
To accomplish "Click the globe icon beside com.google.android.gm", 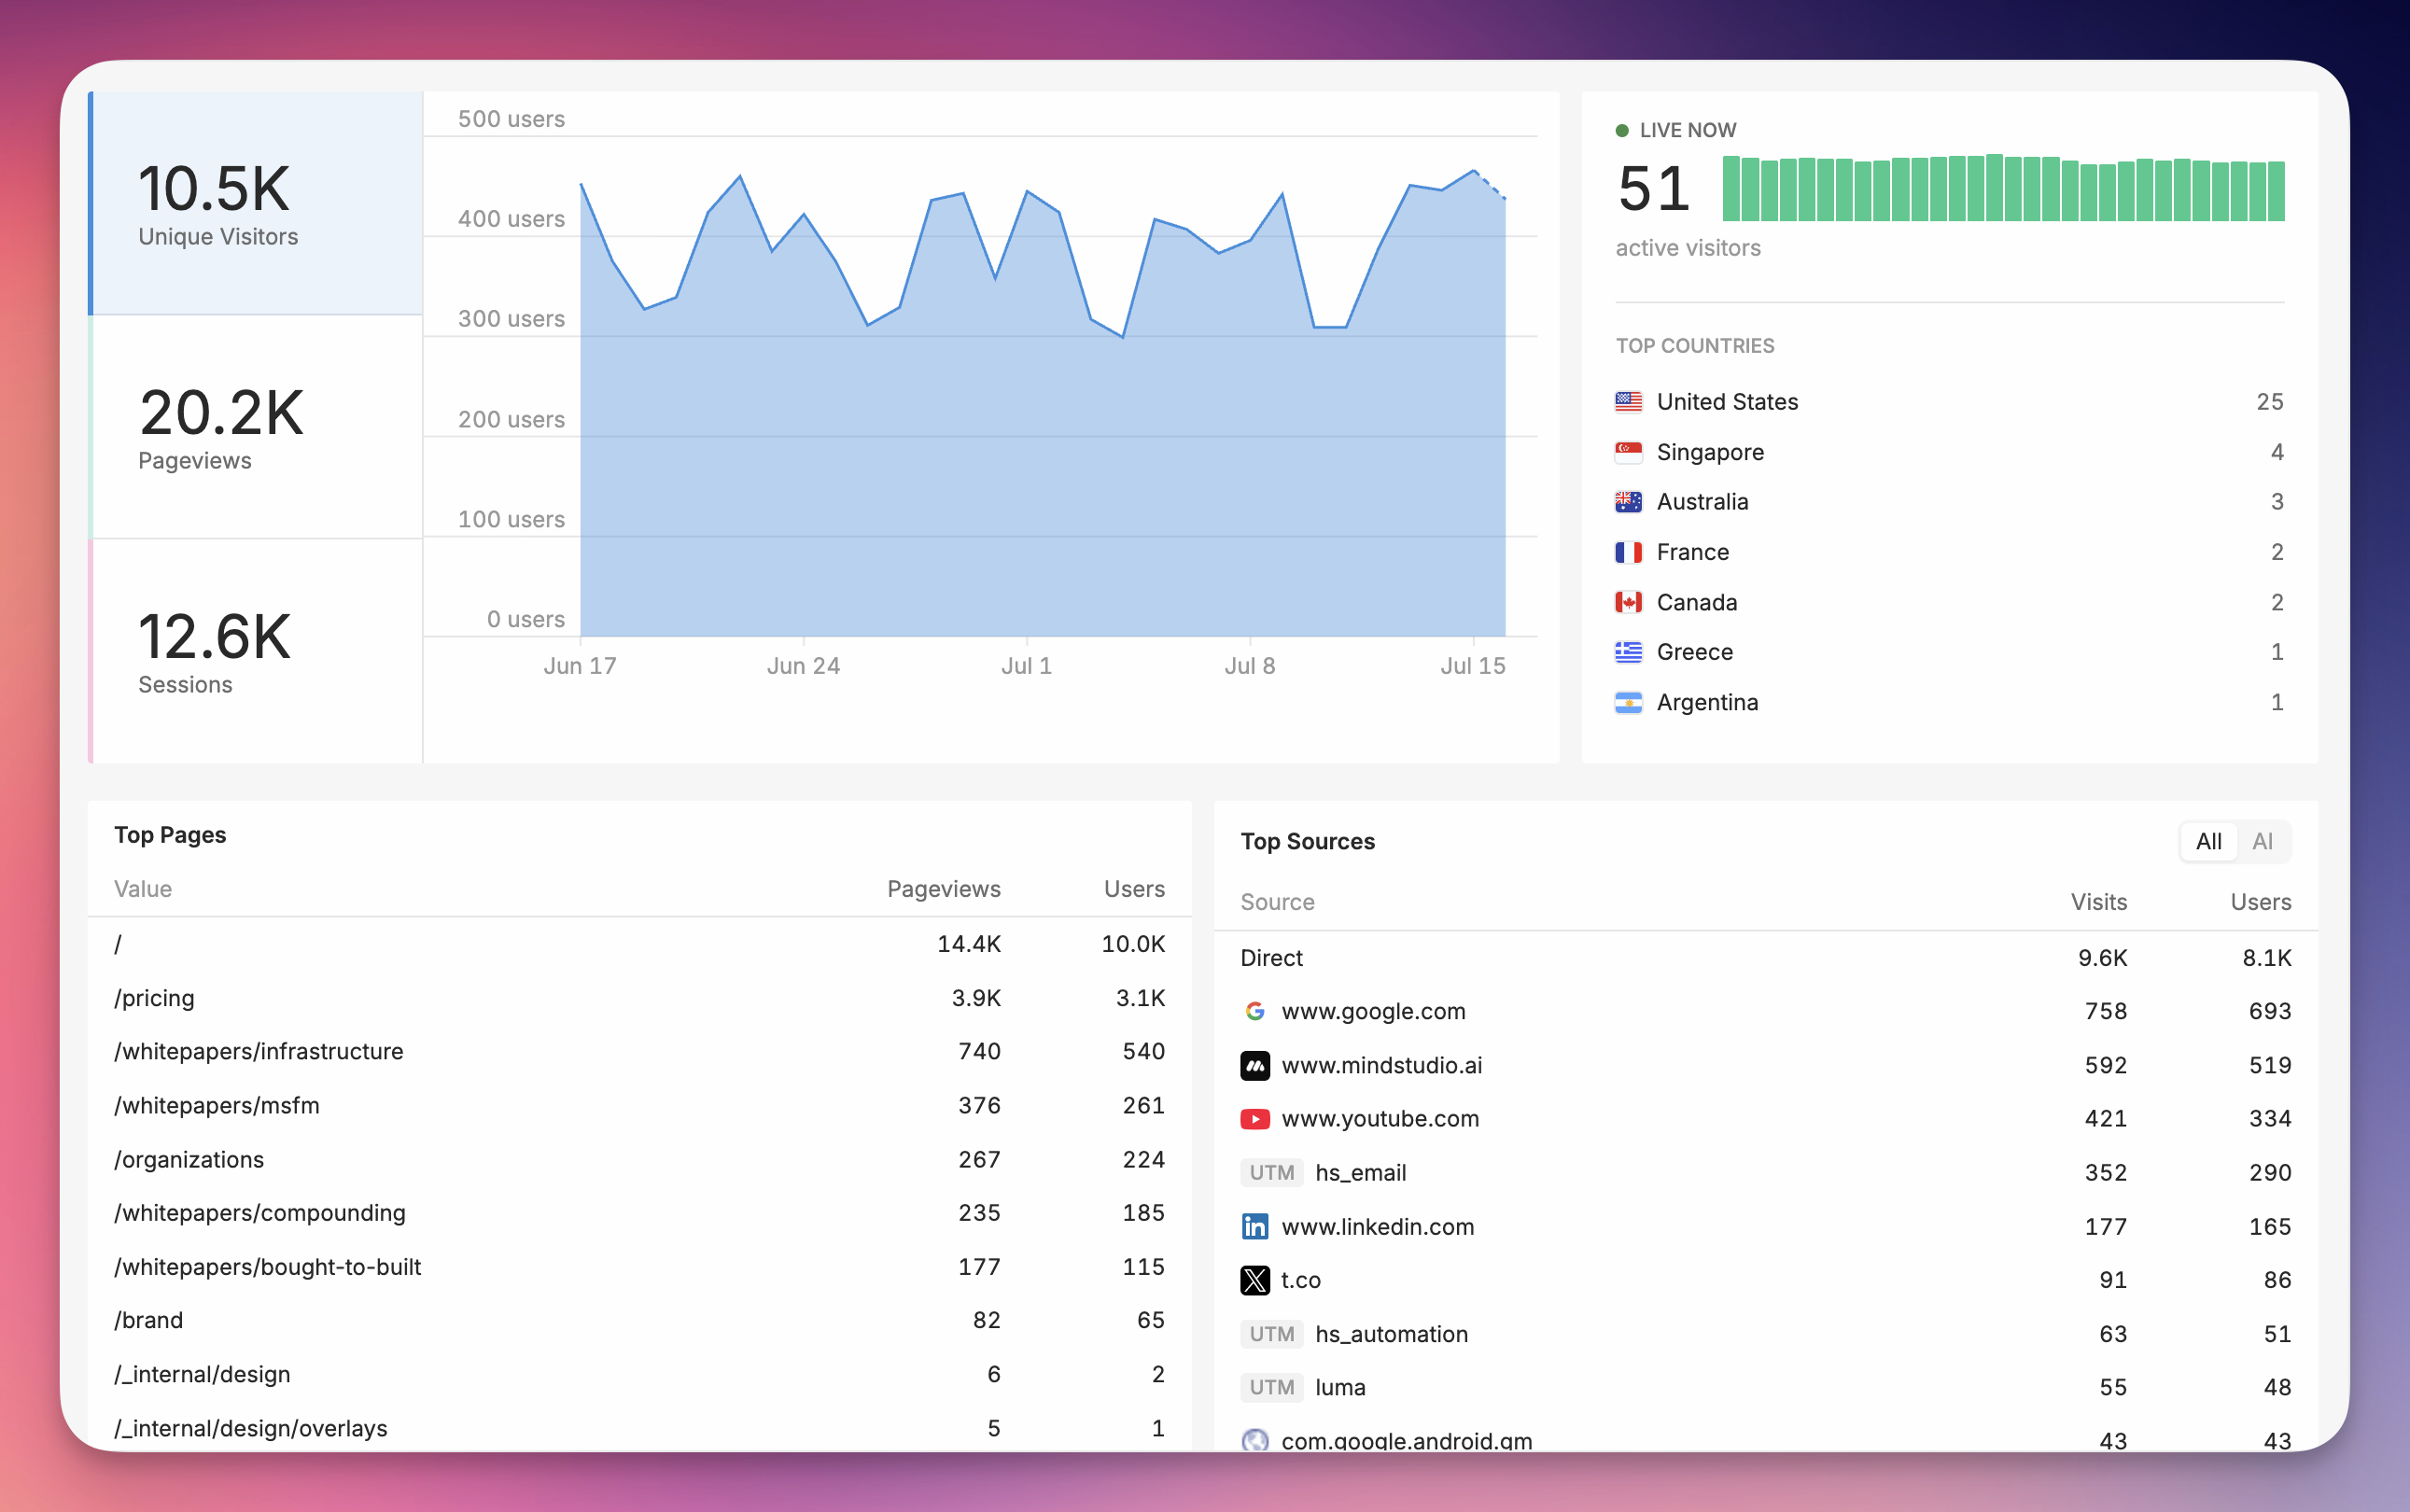I will pyautogui.click(x=1255, y=1440).
